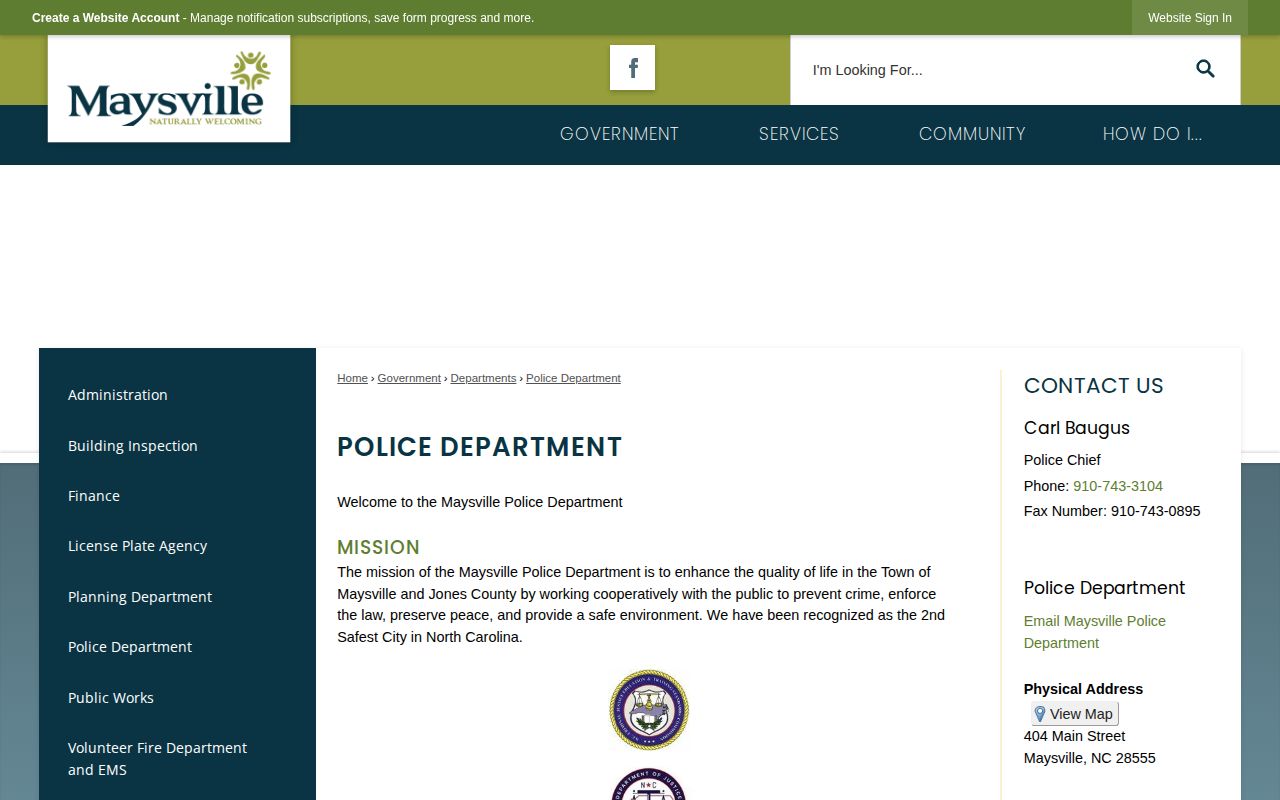Click phone number 910-743-3104
The height and width of the screenshot is (800, 1280).
click(x=1118, y=486)
